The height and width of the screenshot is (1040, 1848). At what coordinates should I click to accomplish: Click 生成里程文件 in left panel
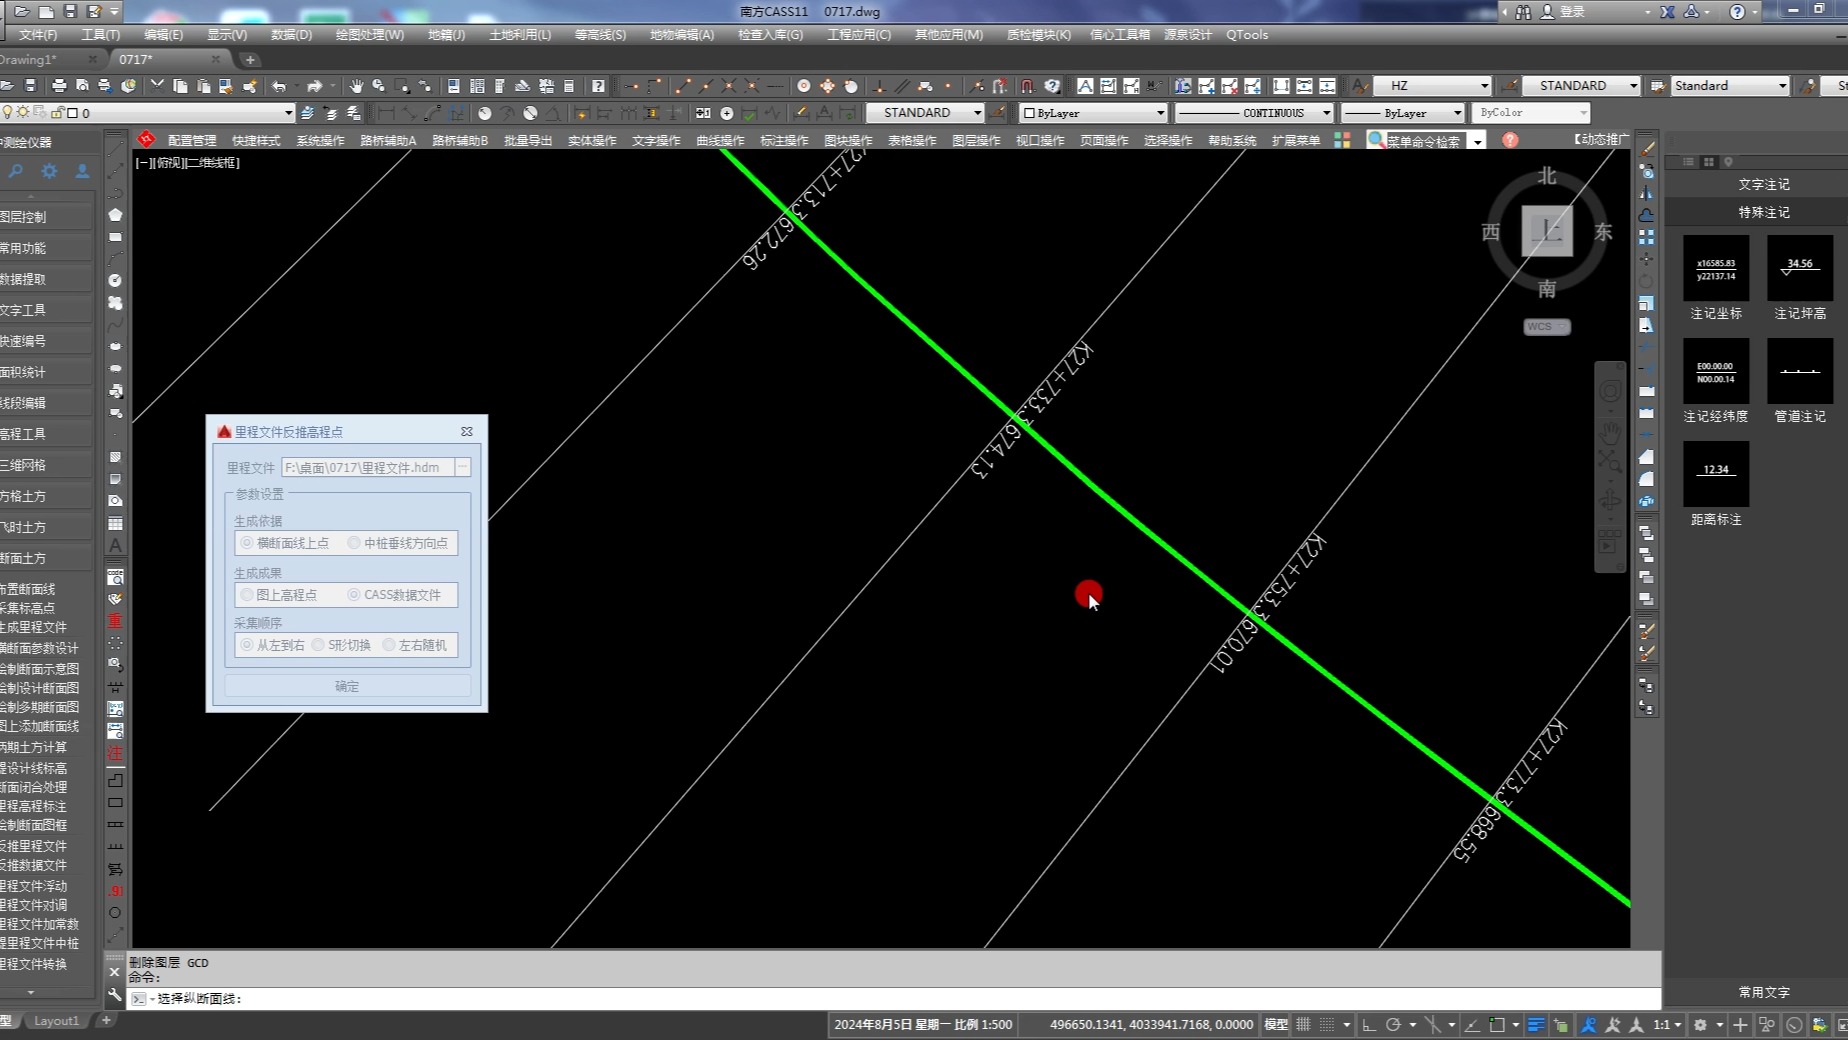click(33, 627)
